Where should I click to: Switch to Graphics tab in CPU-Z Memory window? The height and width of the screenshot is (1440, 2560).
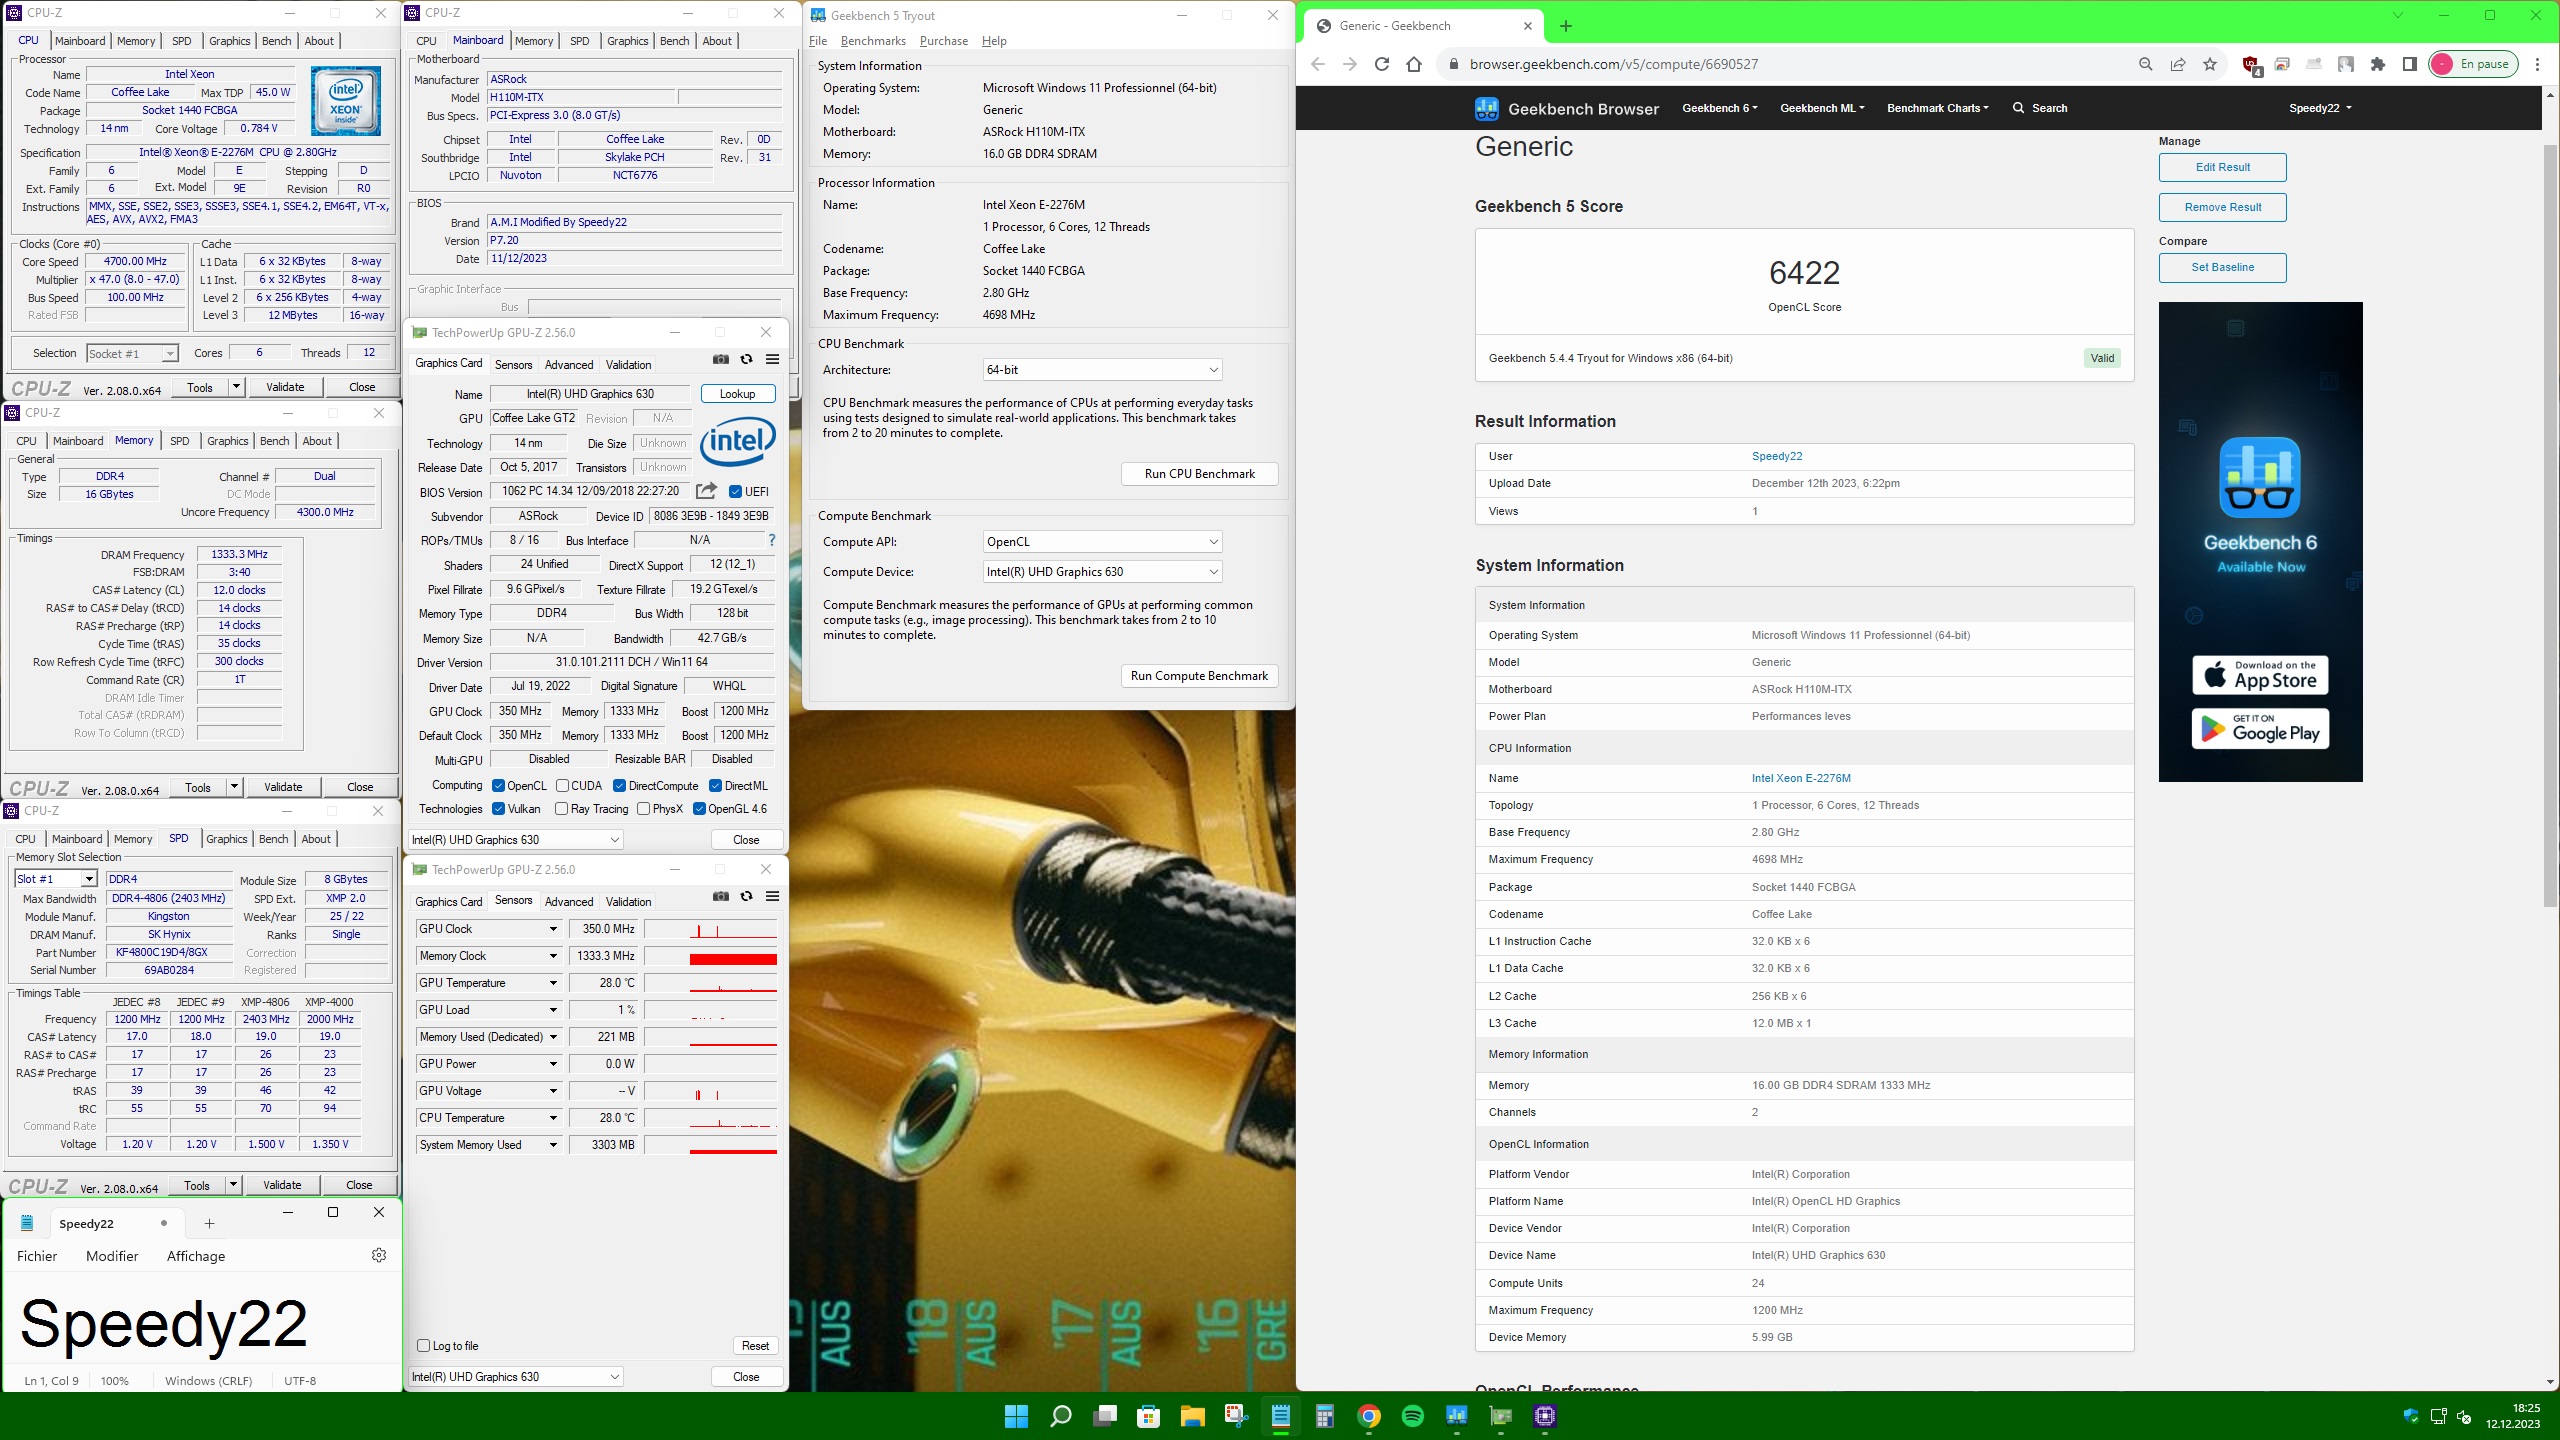tap(228, 441)
